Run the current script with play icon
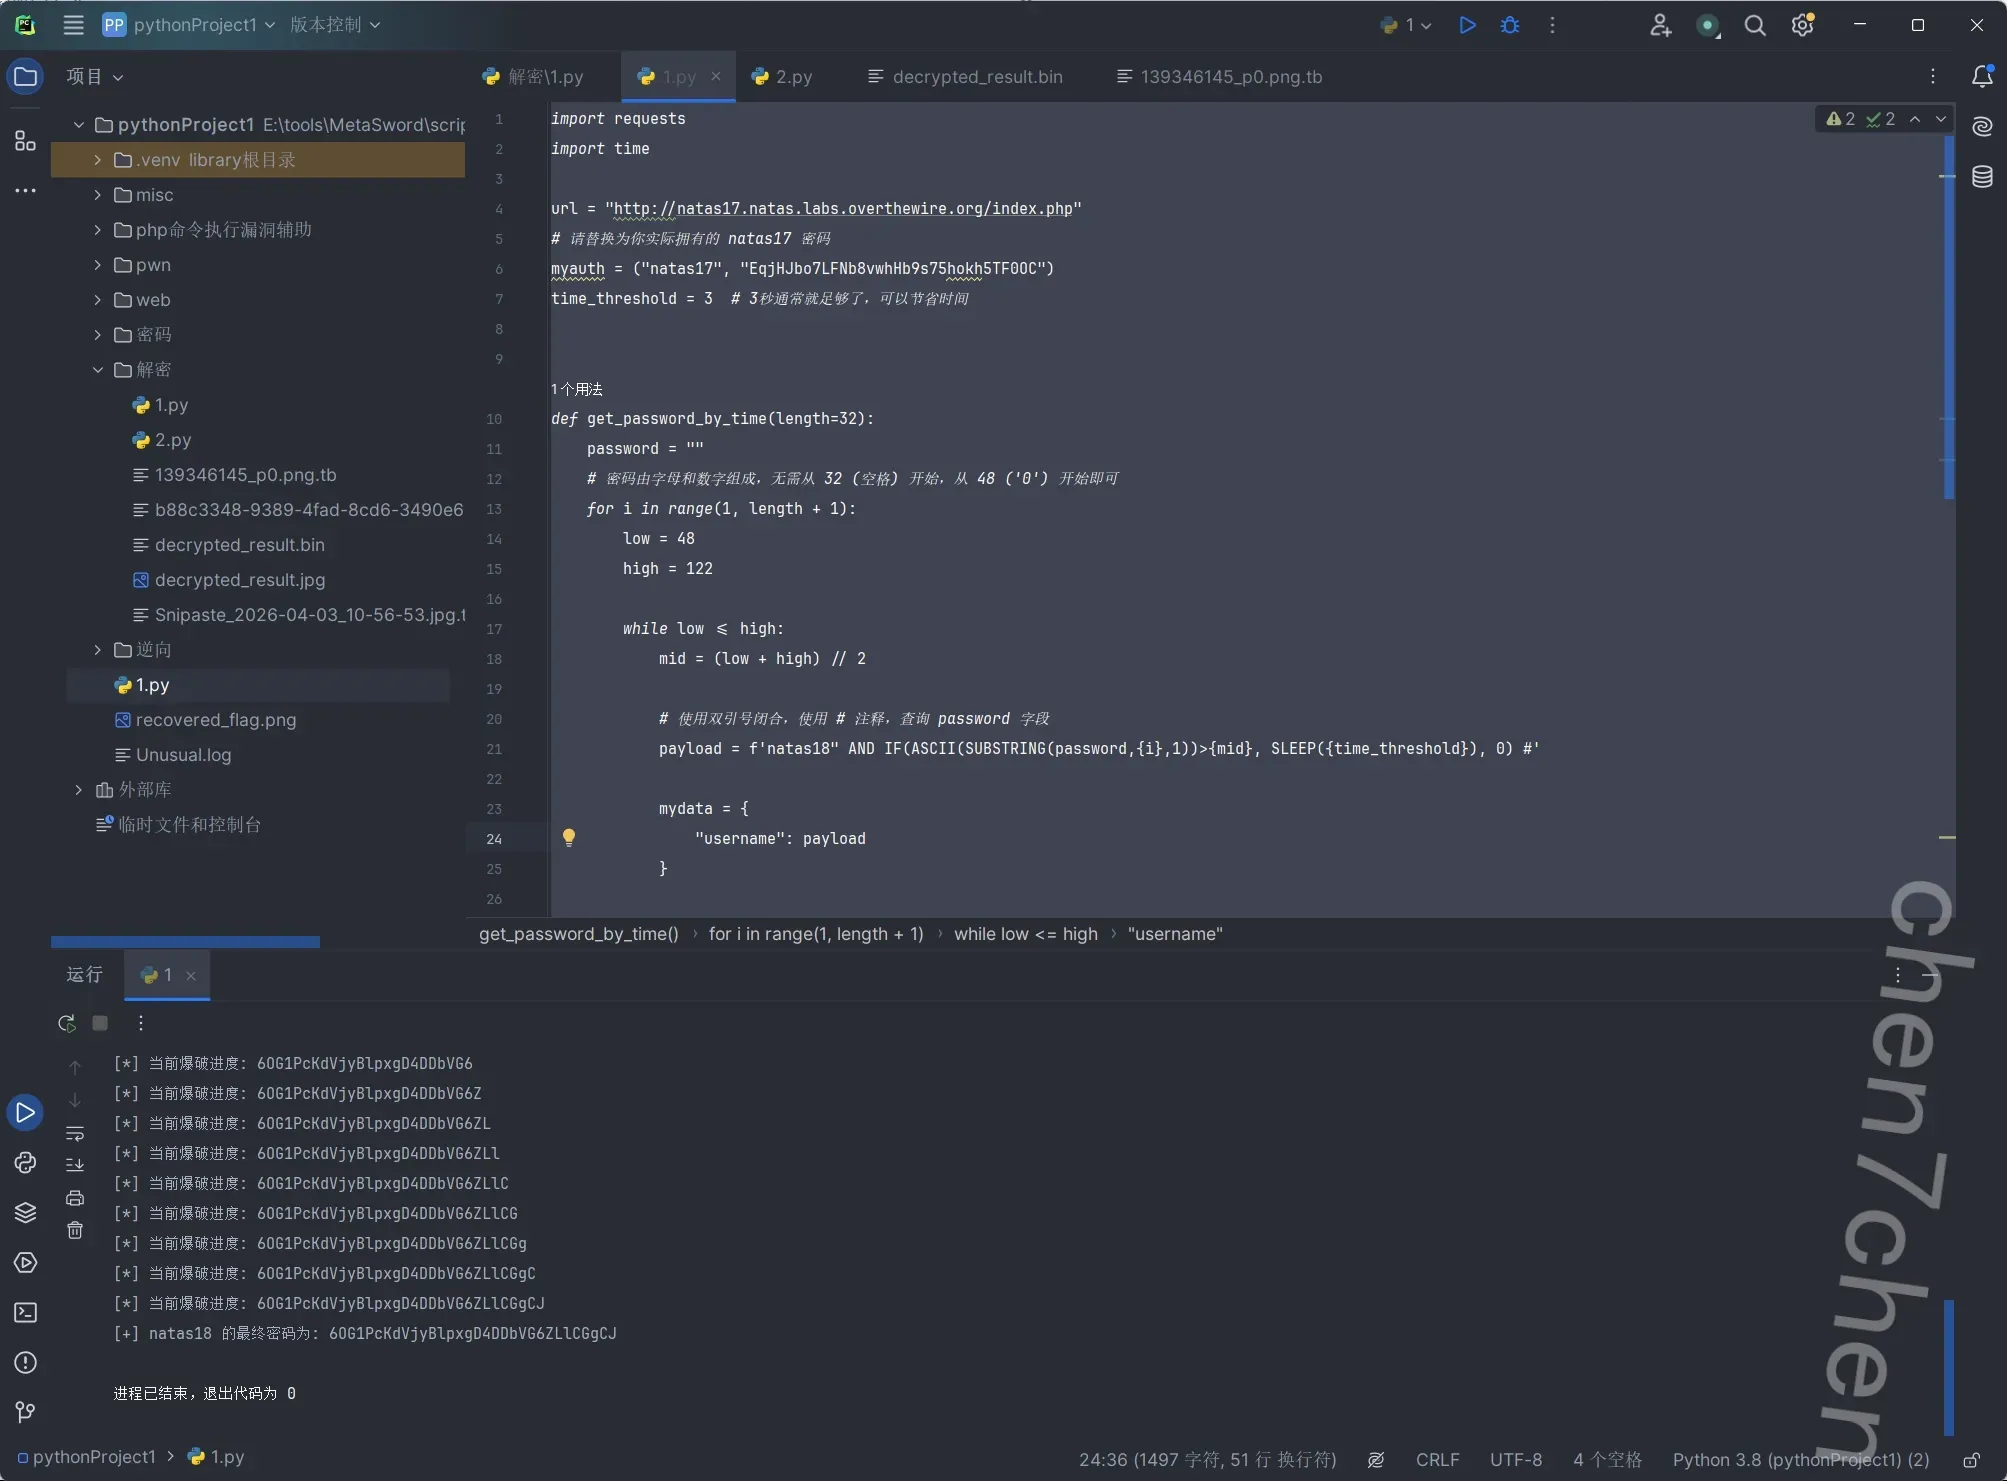 tap(1467, 25)
